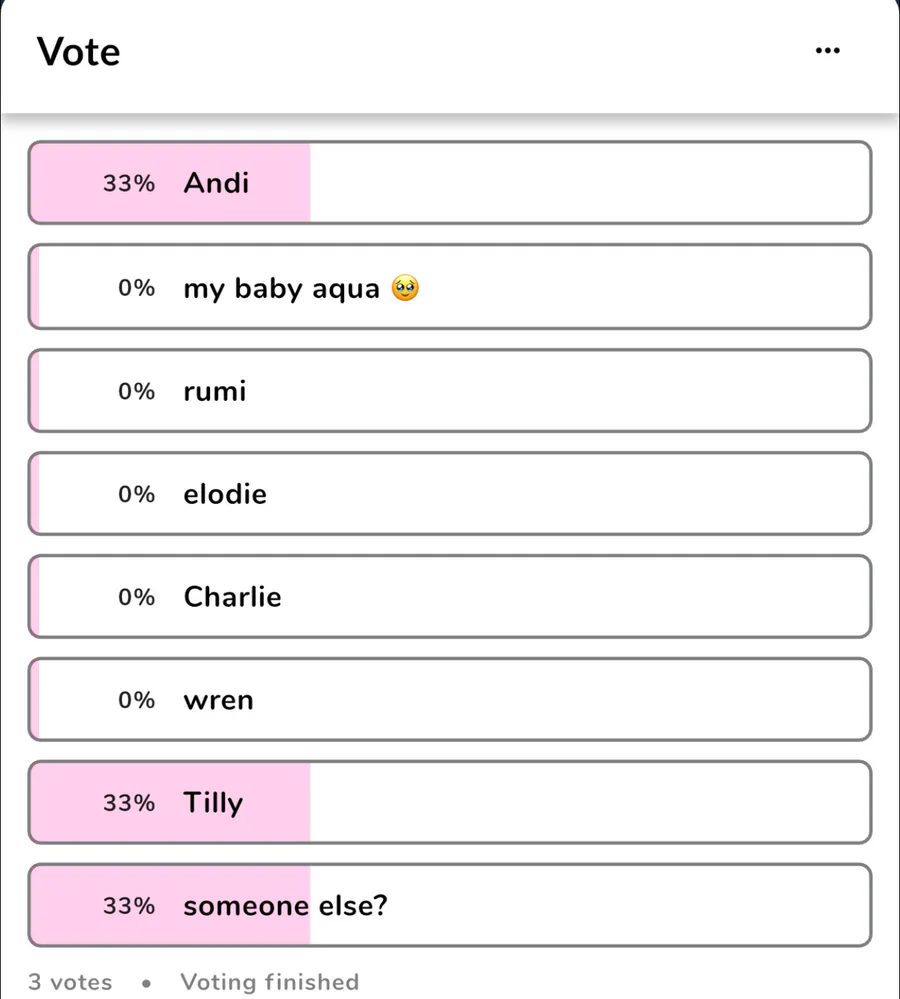Click the 33% label beside Tilly

pos(129,803)
